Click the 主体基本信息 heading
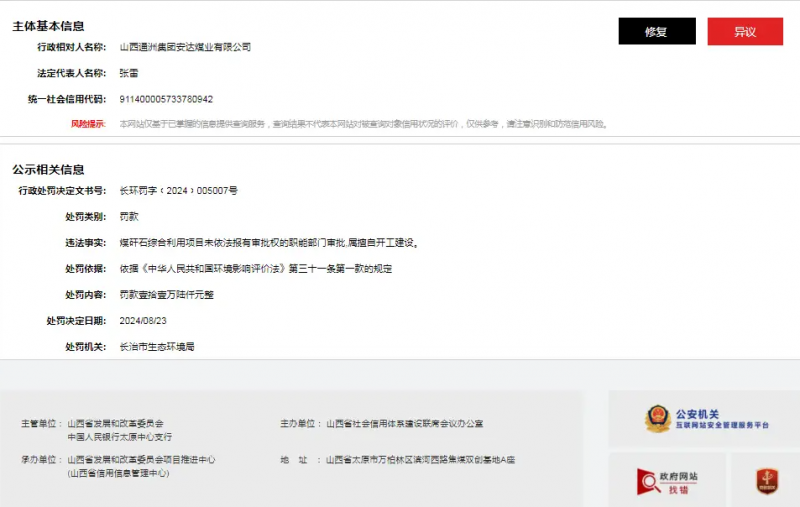Image resolution: width=800 pixels, height=507 pixels. [x=48, y=26]
